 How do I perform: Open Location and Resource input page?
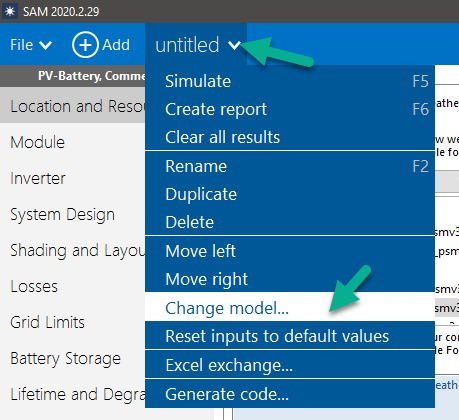click(73, 106)
